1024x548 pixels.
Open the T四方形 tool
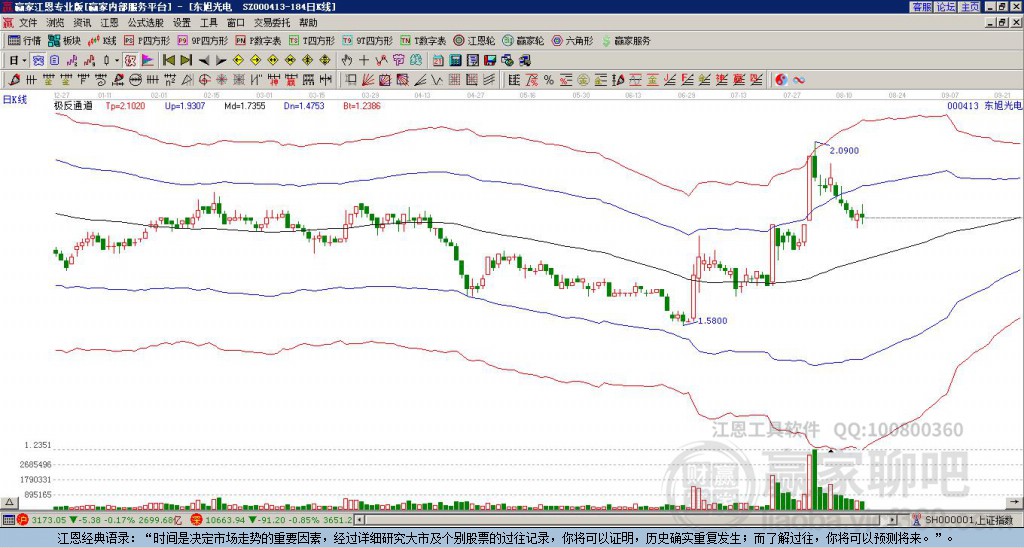point(312,40)
